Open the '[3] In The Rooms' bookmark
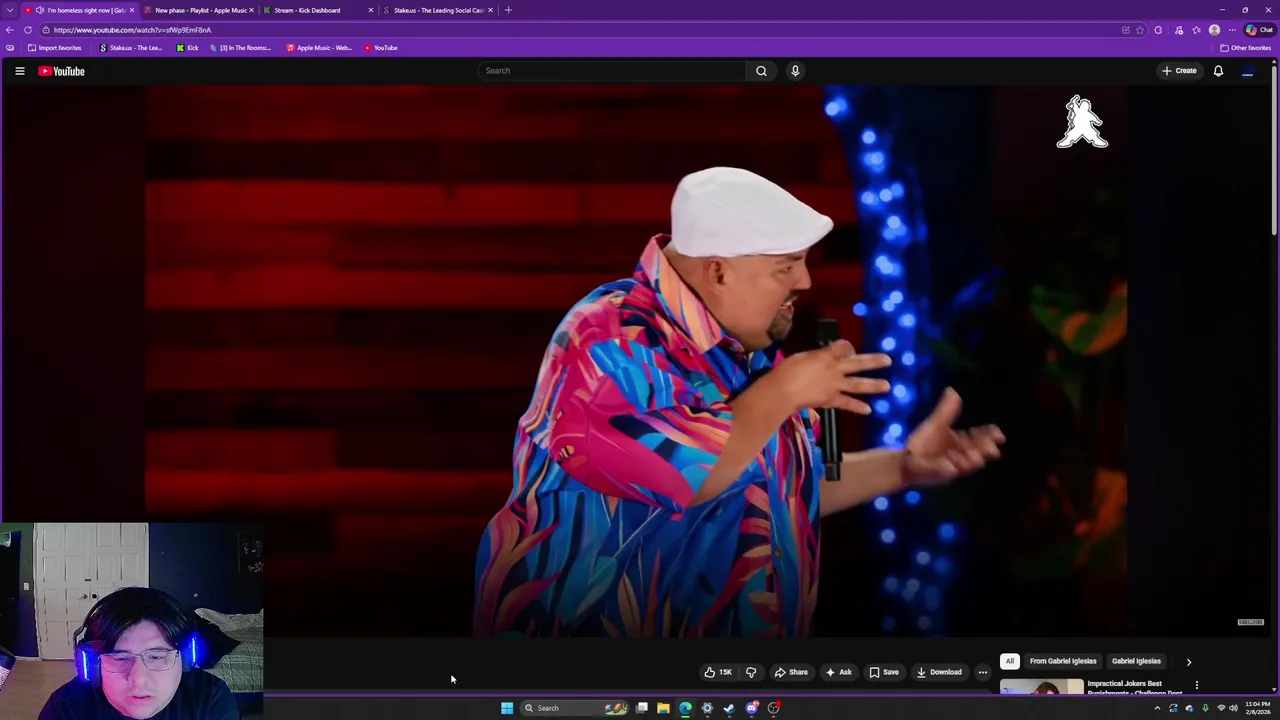The height and width of the screenshot is (720, 1280). point(240,48)
